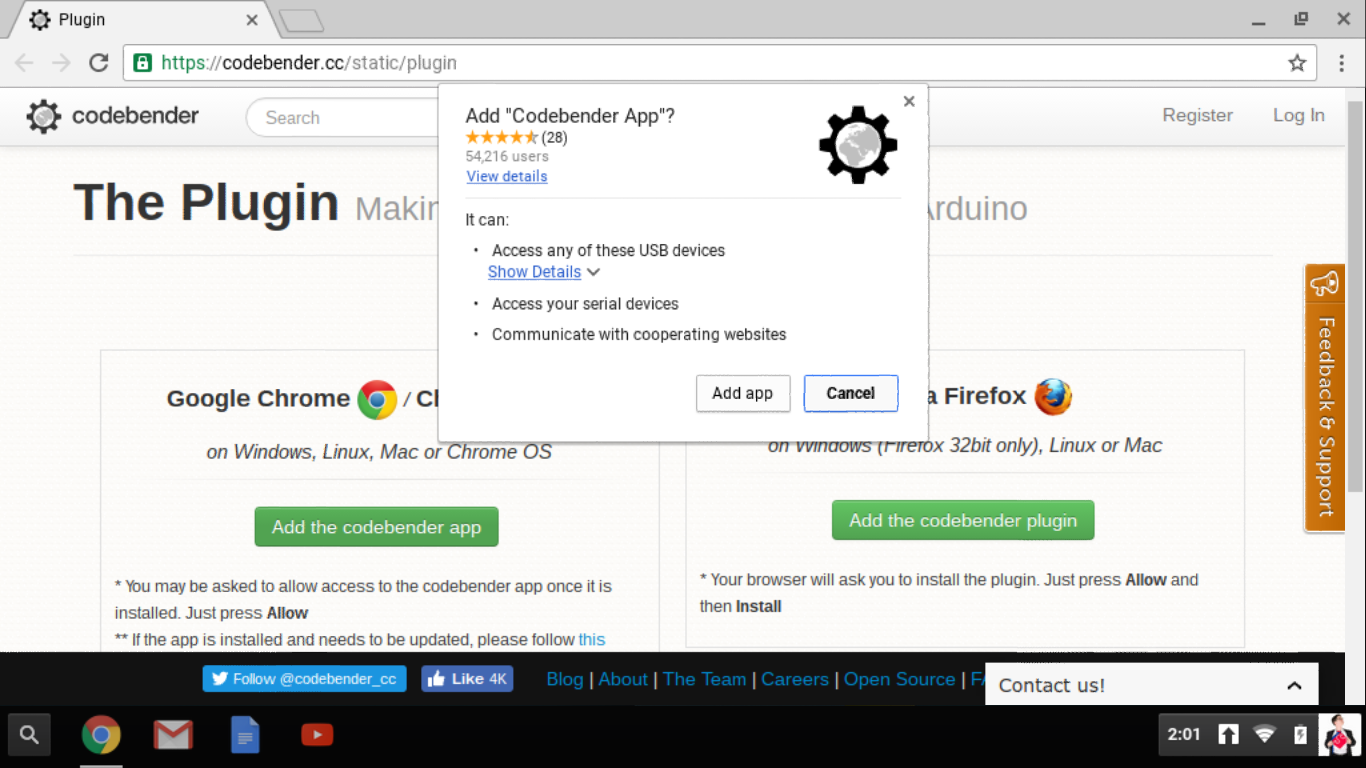Click Add app button
The width and height of the screenshot is (1366, 768).
click(x=743, y=393)
